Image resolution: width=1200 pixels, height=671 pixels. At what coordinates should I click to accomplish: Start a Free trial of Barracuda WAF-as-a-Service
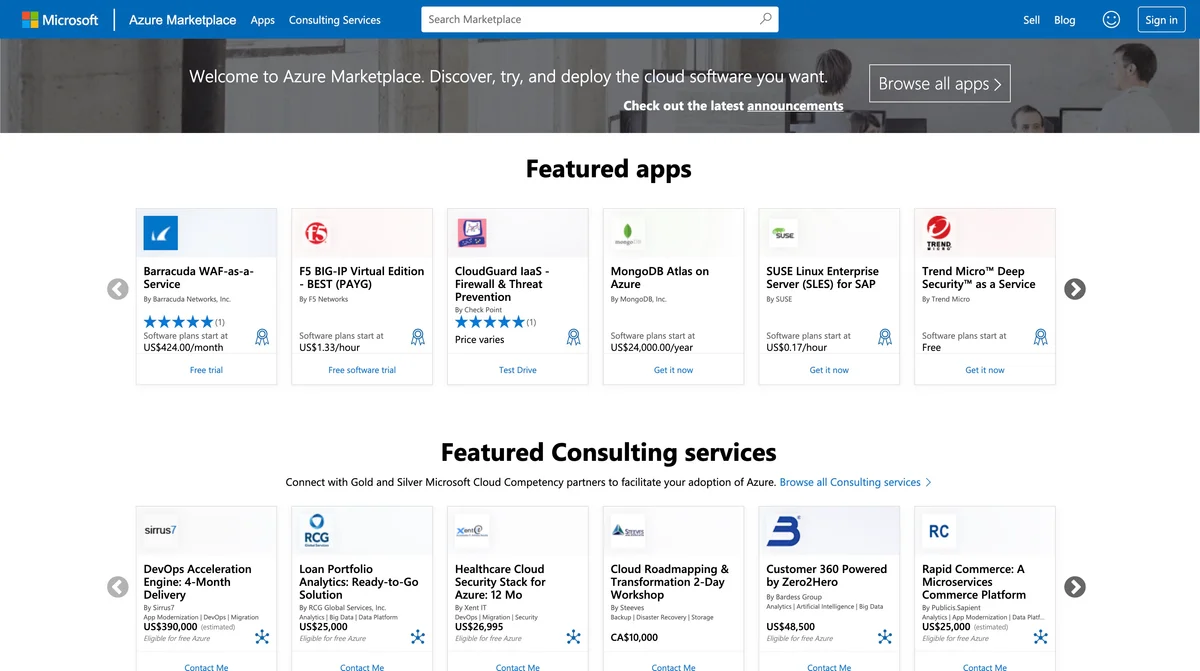(x=206, y=369)
